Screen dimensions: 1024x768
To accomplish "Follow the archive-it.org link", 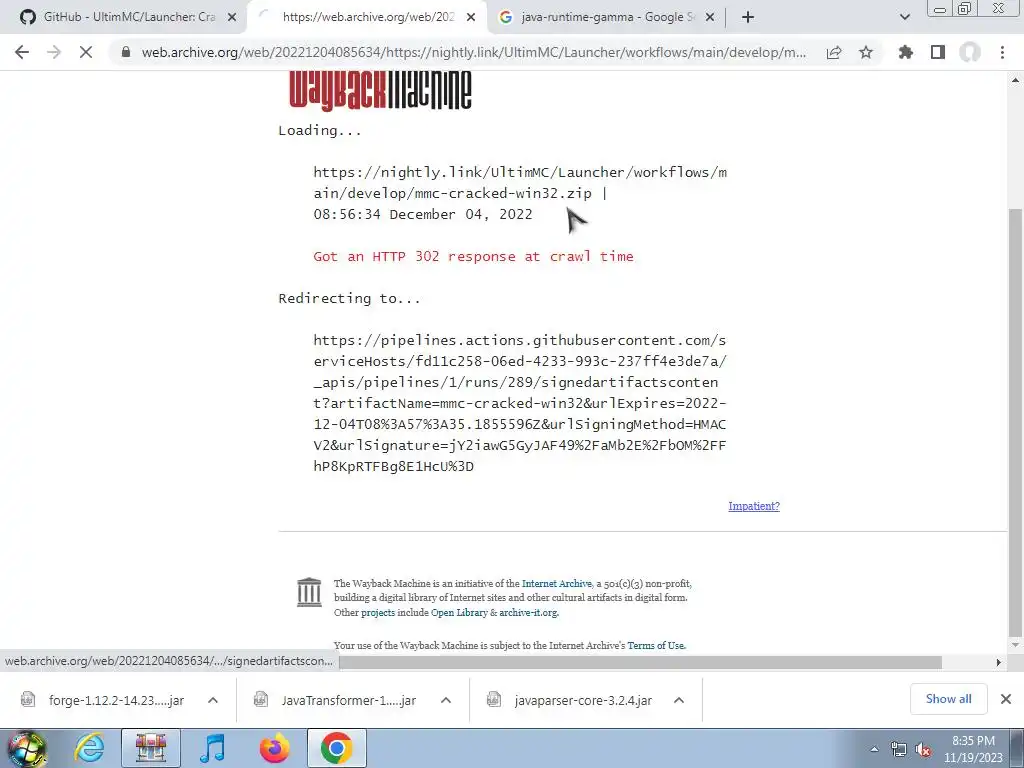I will (x=528, y=613).
